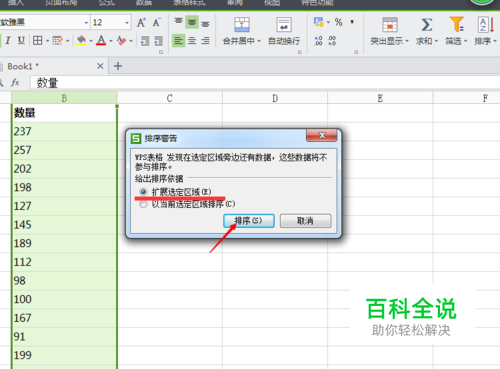
Task: Close the Book1 document tab
Action: [x=100, y=66]
